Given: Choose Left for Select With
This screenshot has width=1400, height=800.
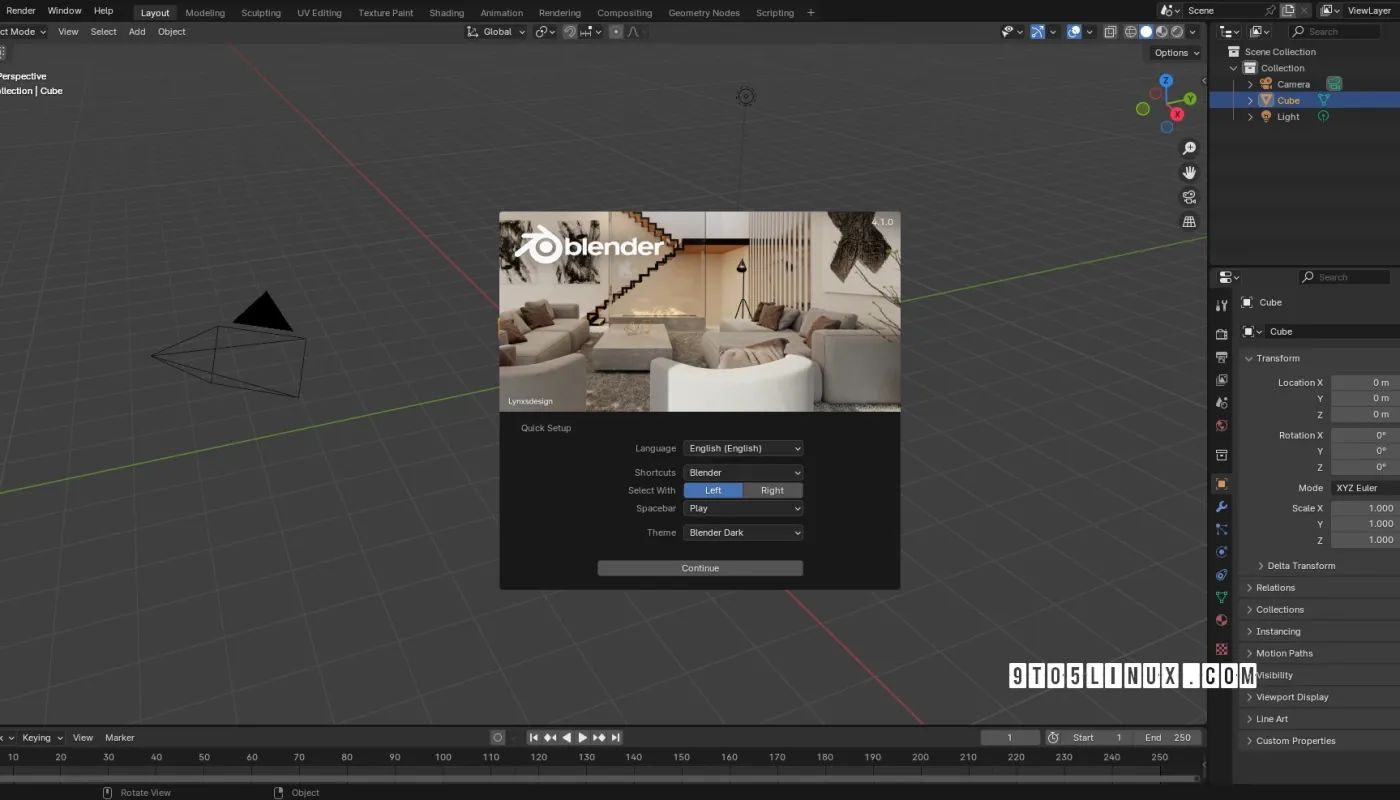Looking at the screenshot, I should (x=713, y=490).
